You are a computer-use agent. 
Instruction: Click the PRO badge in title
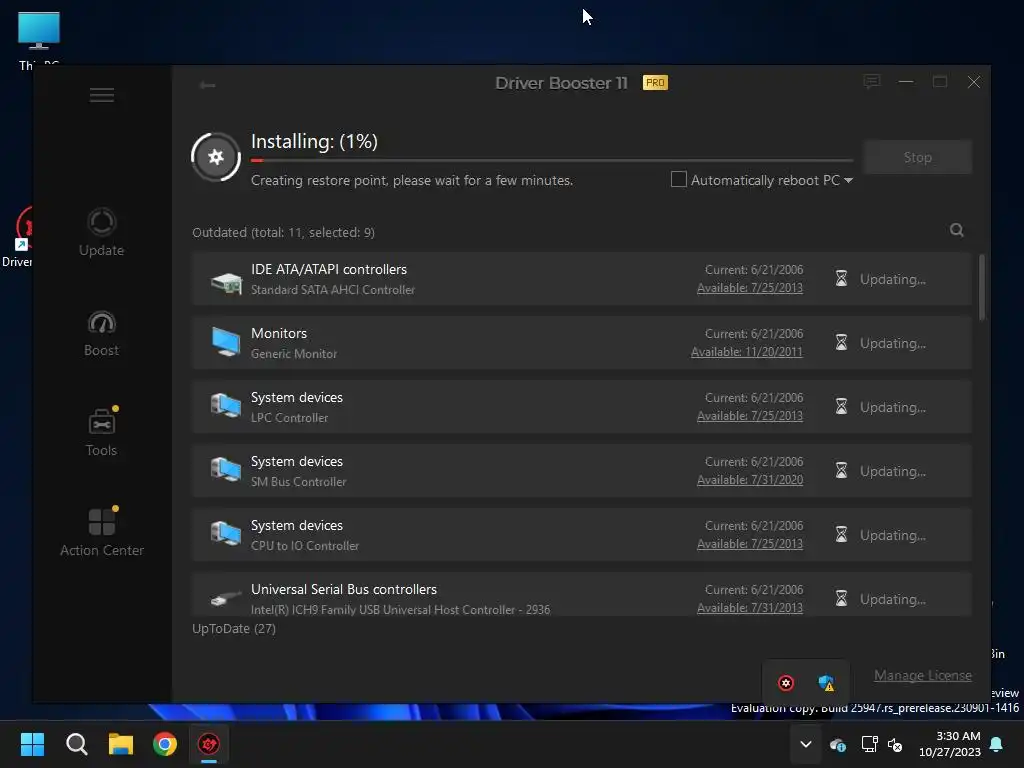655,83
